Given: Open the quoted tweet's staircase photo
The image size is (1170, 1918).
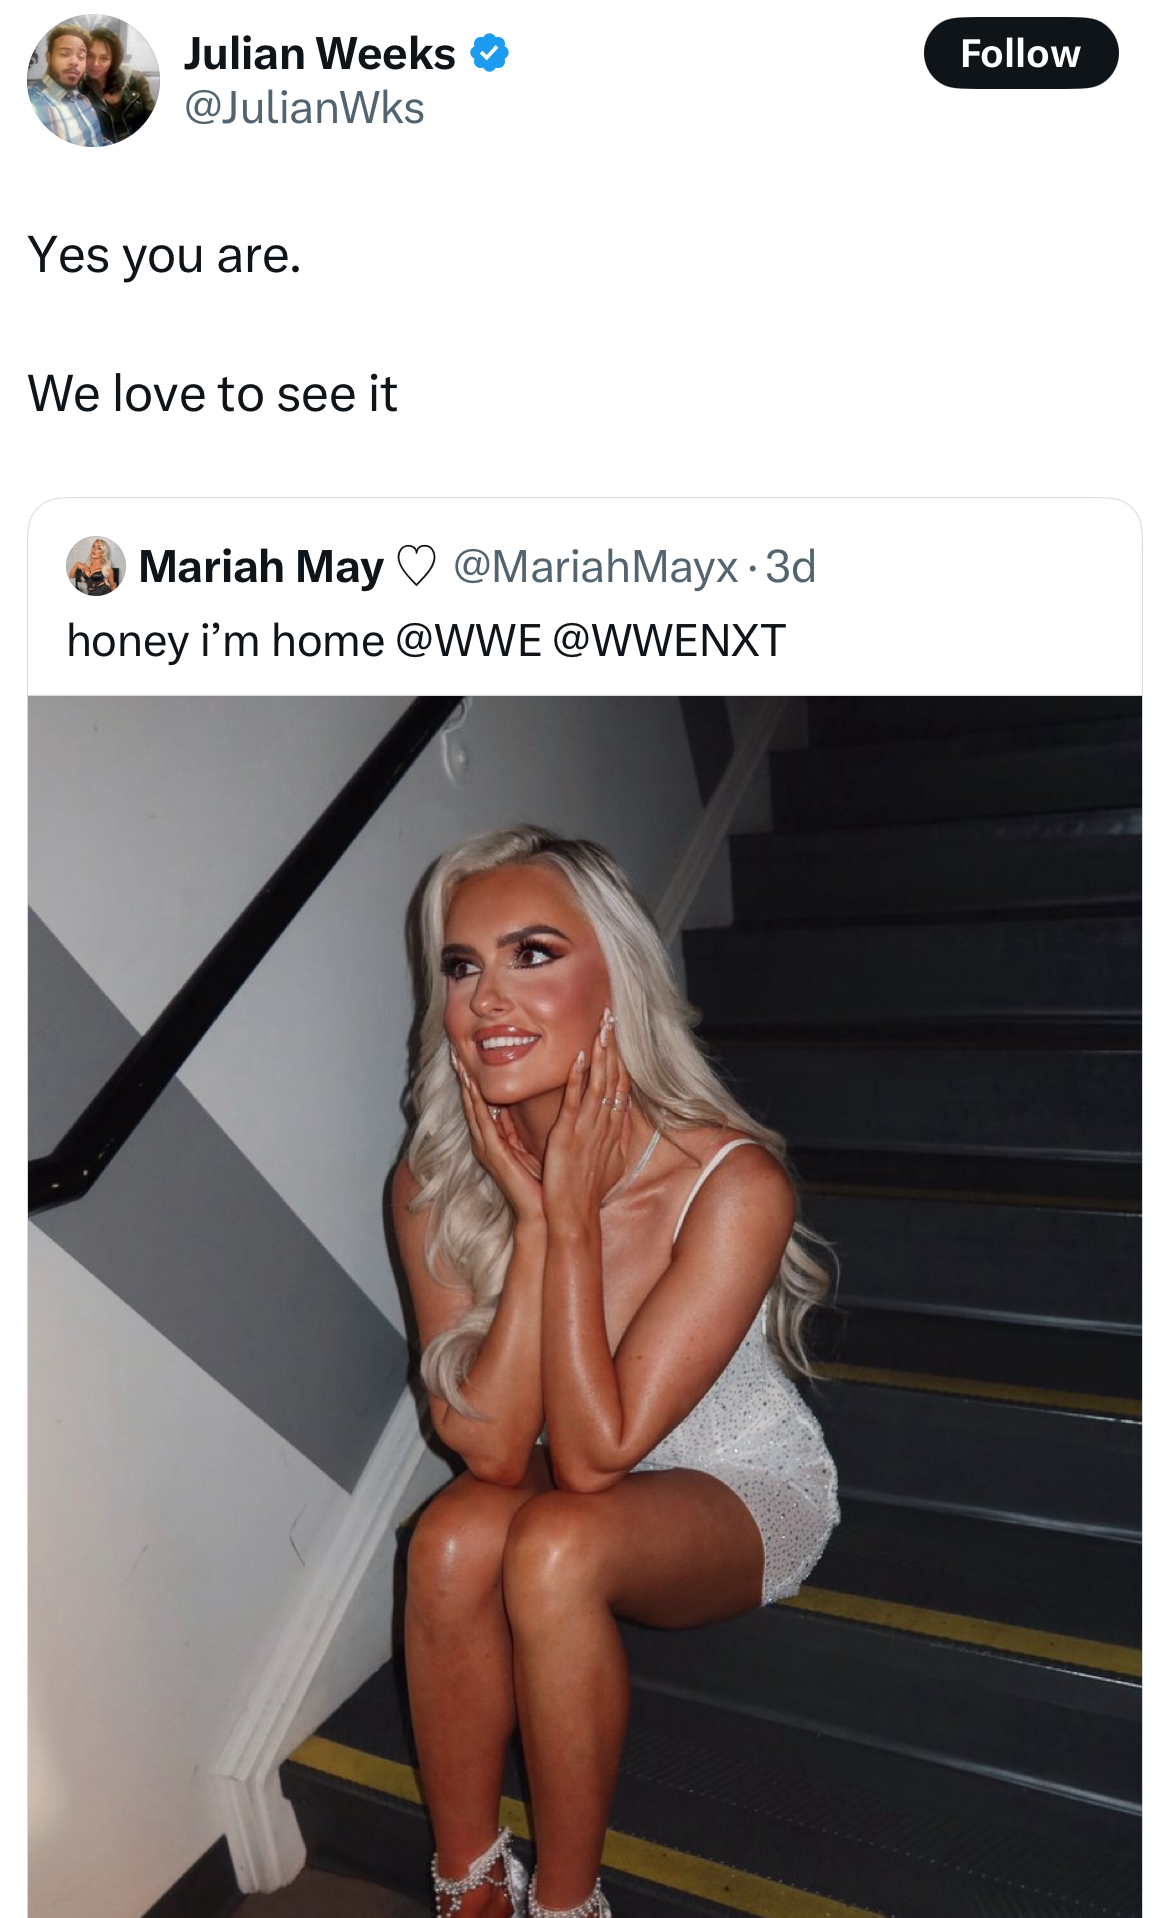Looking at the screenshot, I should (x=585, y=1306).
